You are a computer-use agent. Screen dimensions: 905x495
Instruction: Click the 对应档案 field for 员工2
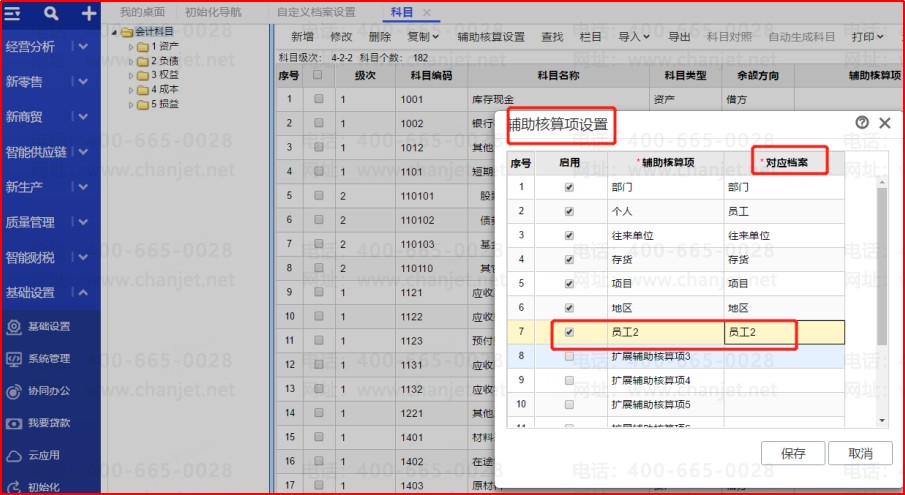pos(783,332)
